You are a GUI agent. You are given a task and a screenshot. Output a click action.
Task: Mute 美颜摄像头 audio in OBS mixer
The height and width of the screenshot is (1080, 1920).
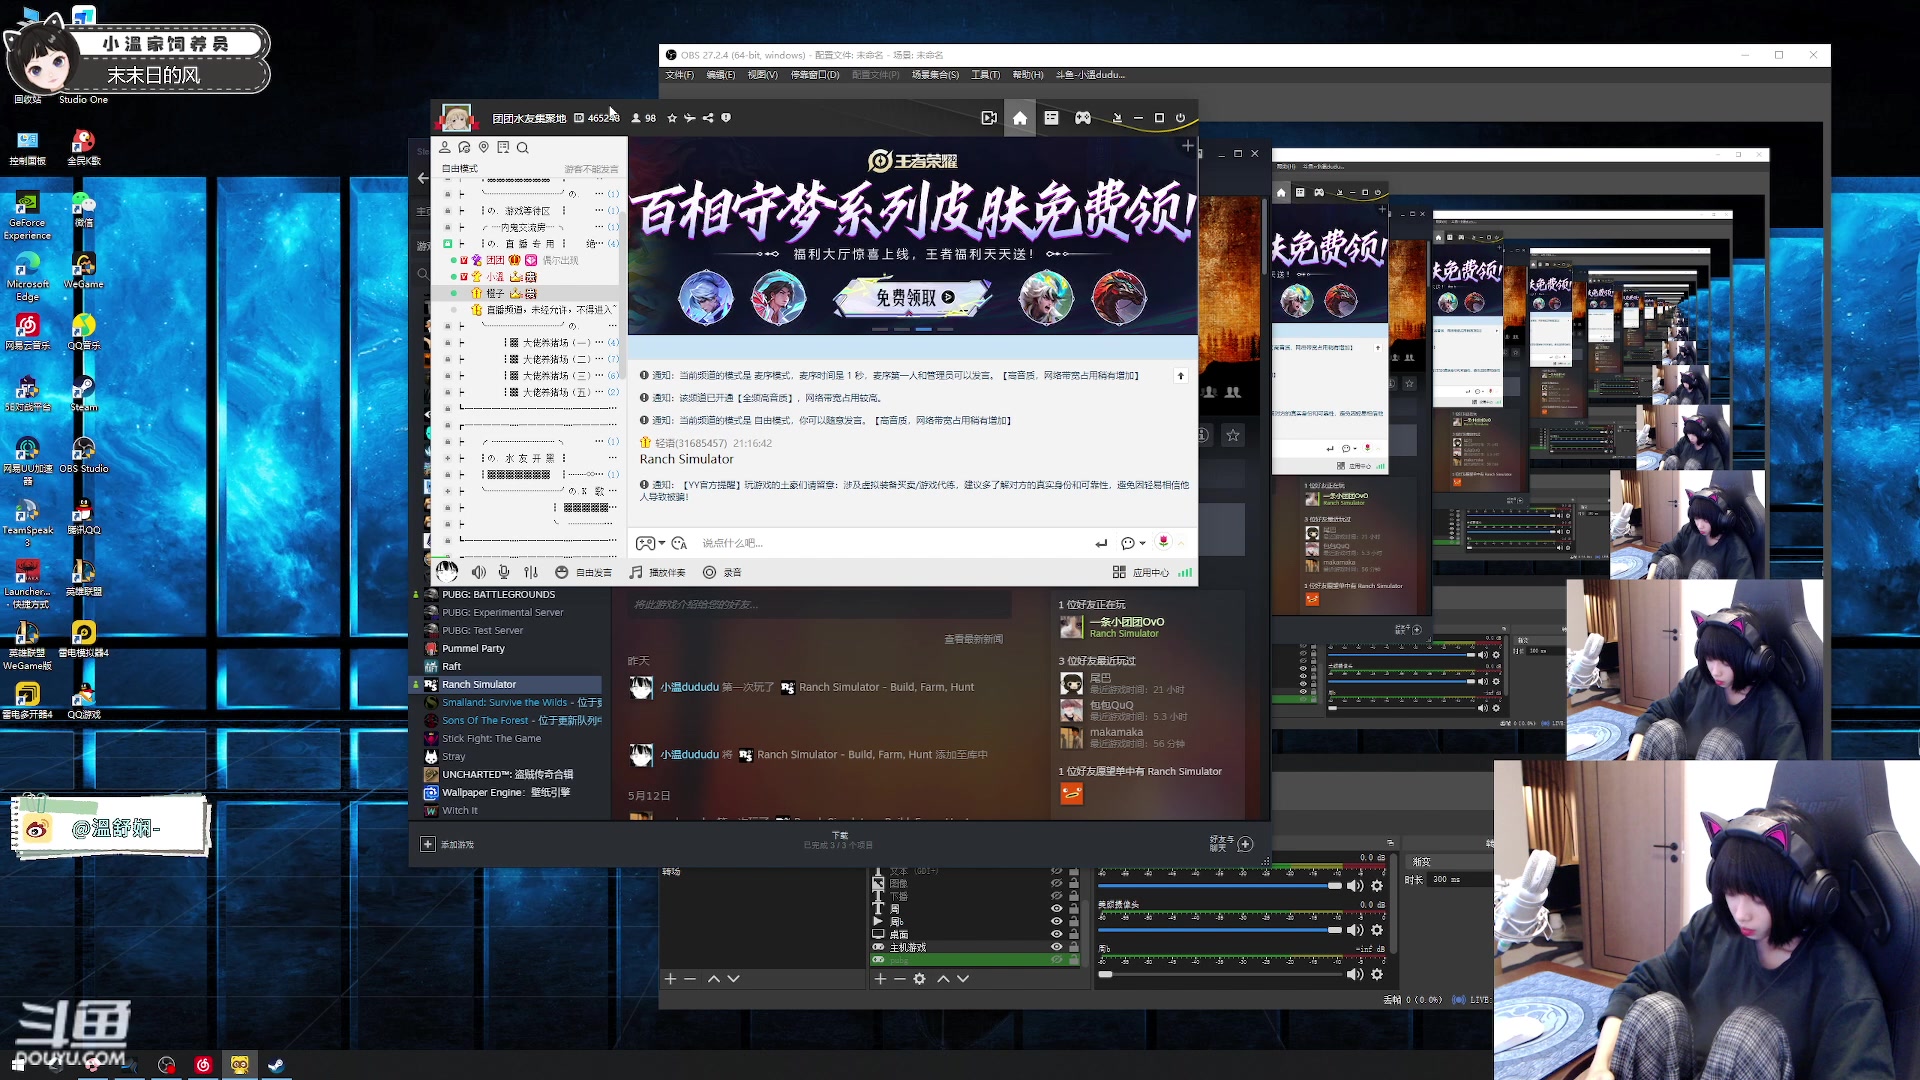click(x=1355, y=930)
